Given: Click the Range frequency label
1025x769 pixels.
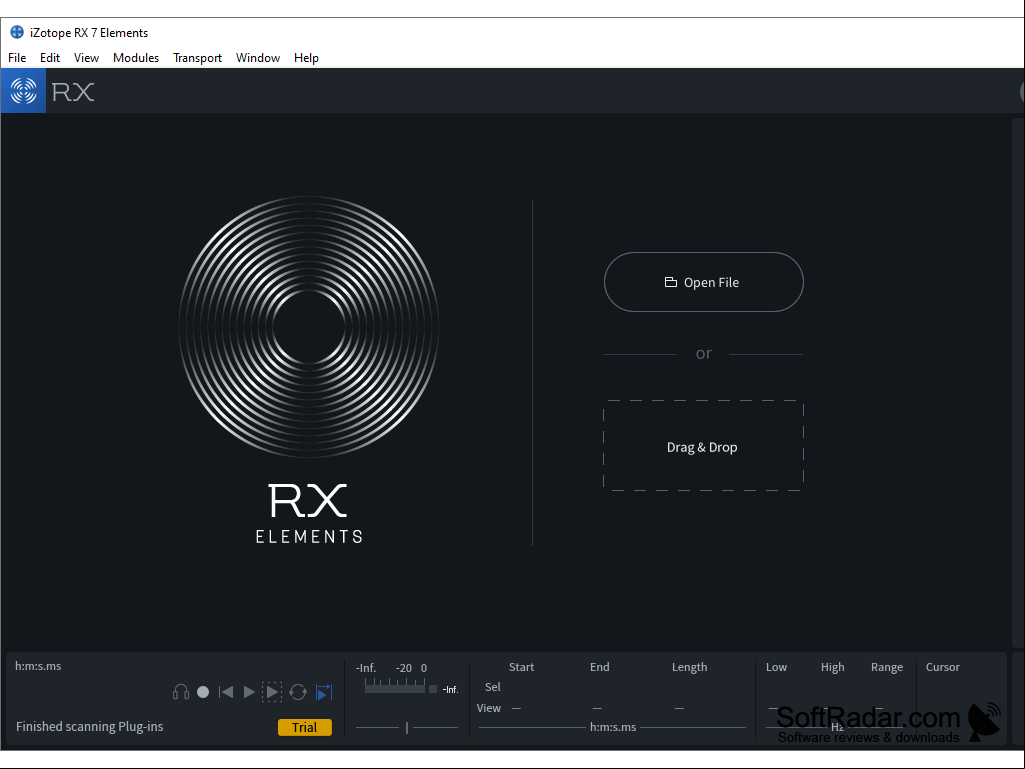Looking at the screenshot, I should 887,667.
